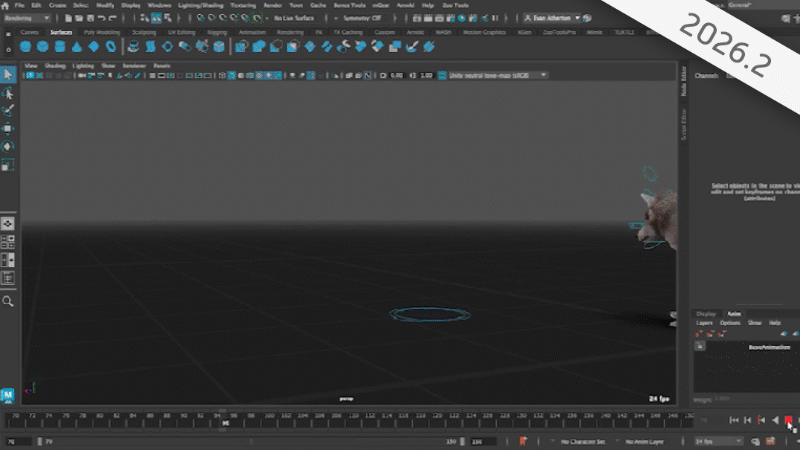Click the current frame marker 95
The height and width of the screenshot is (450, 800).
tap(225, 423)
